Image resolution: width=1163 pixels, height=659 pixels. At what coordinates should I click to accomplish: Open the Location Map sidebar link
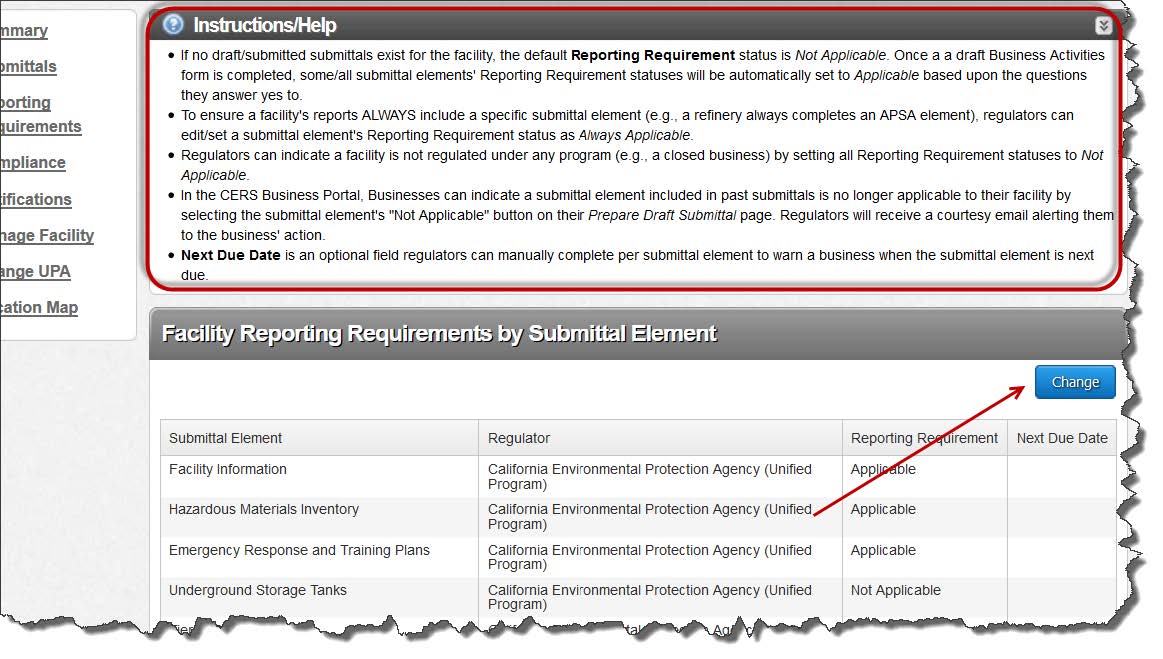[x=39, y=307]
